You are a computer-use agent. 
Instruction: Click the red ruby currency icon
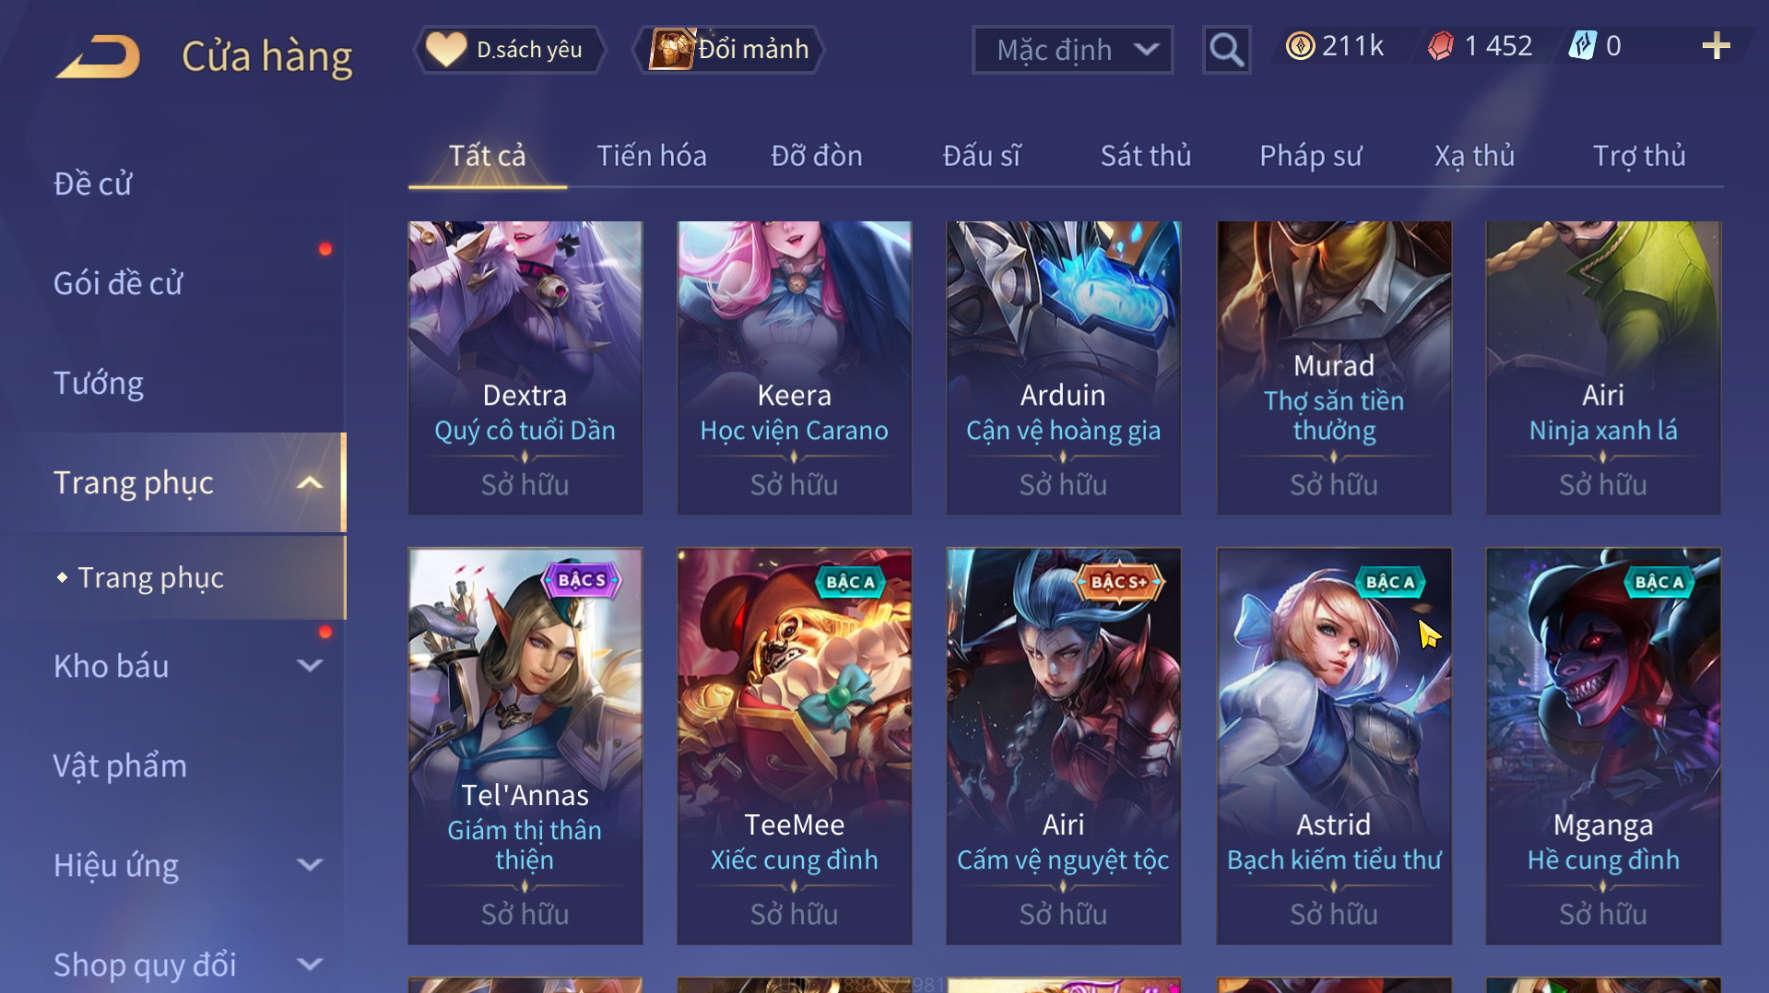(1441, 46)
